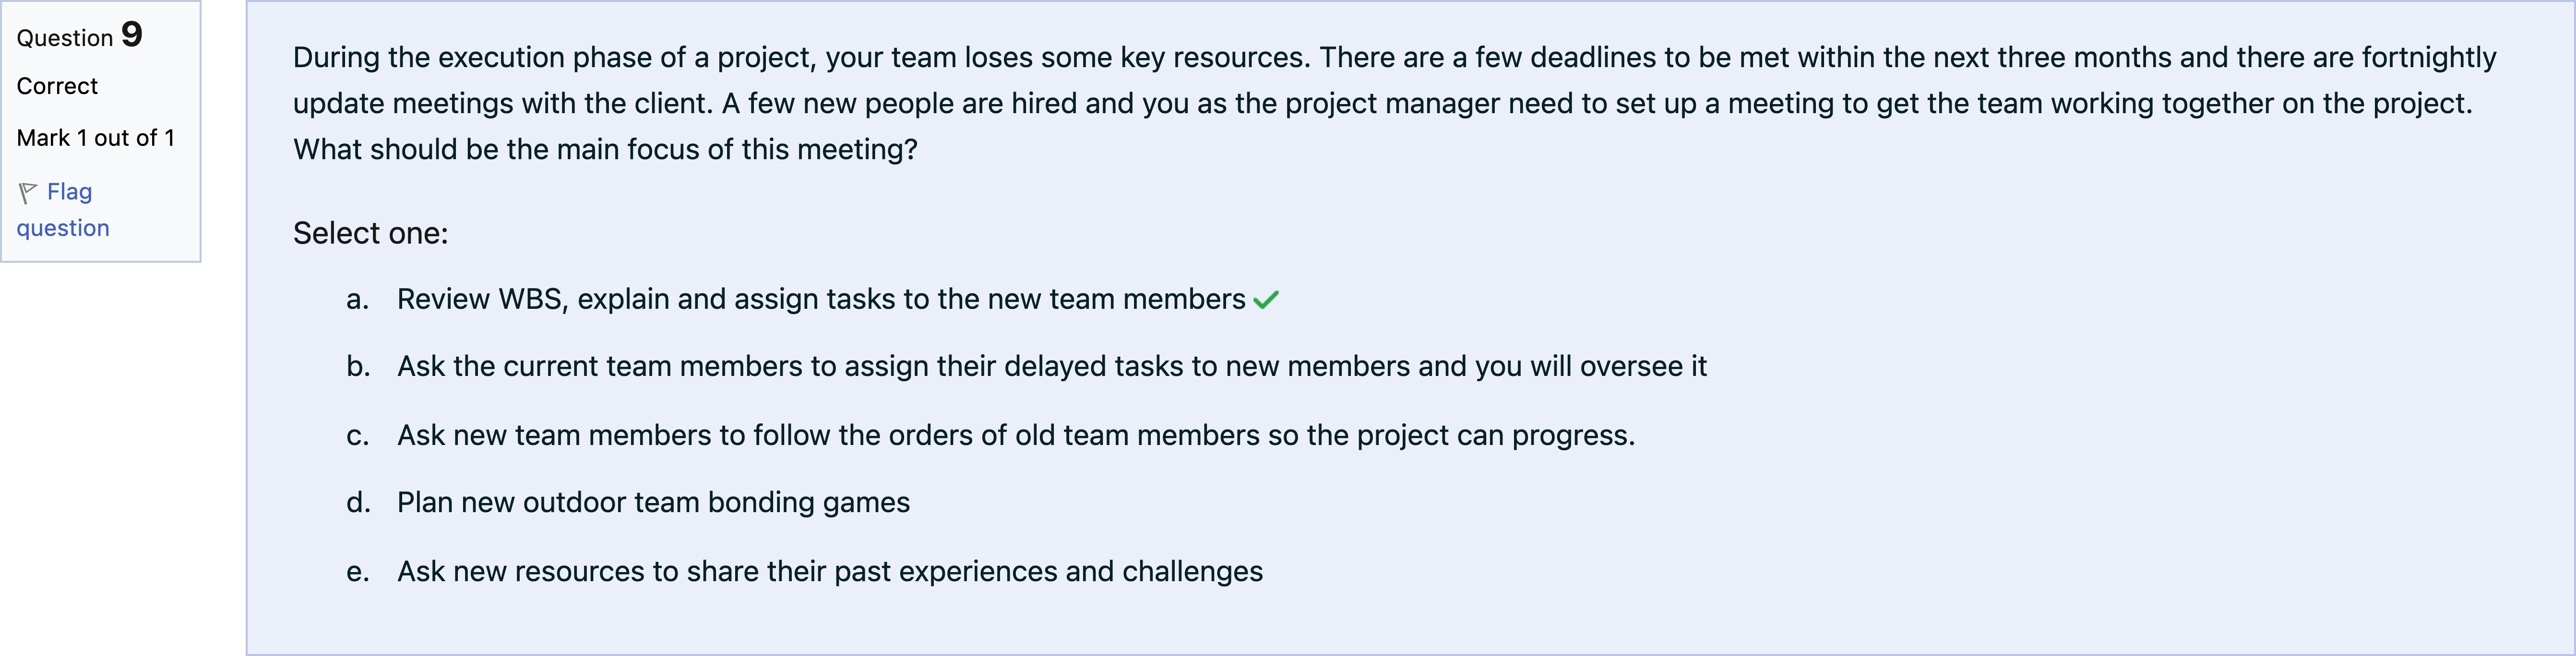The image size is (2576, 656).
Task: Click the large question number 9
Action: pyautogui.click(x=132, y=35)
